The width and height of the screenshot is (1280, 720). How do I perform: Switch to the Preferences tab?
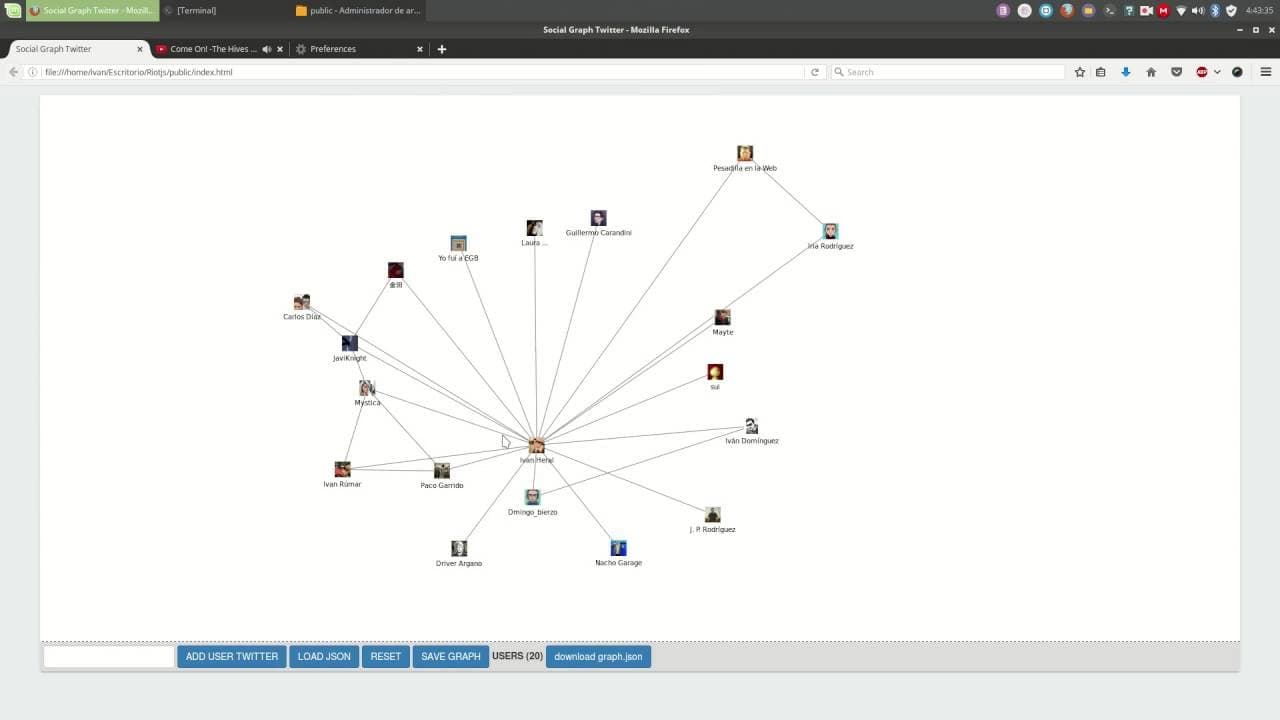click(333, 49)
